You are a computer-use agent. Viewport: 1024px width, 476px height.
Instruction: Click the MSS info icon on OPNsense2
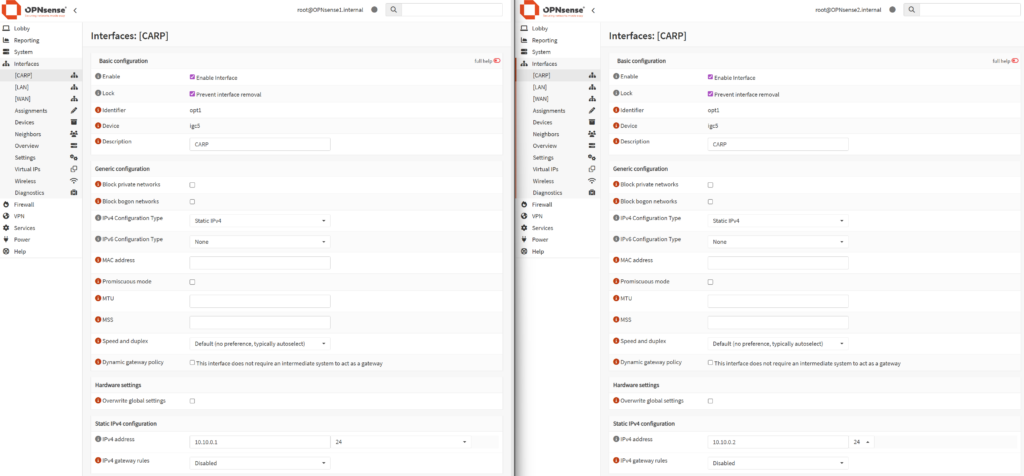coord(616,319)
